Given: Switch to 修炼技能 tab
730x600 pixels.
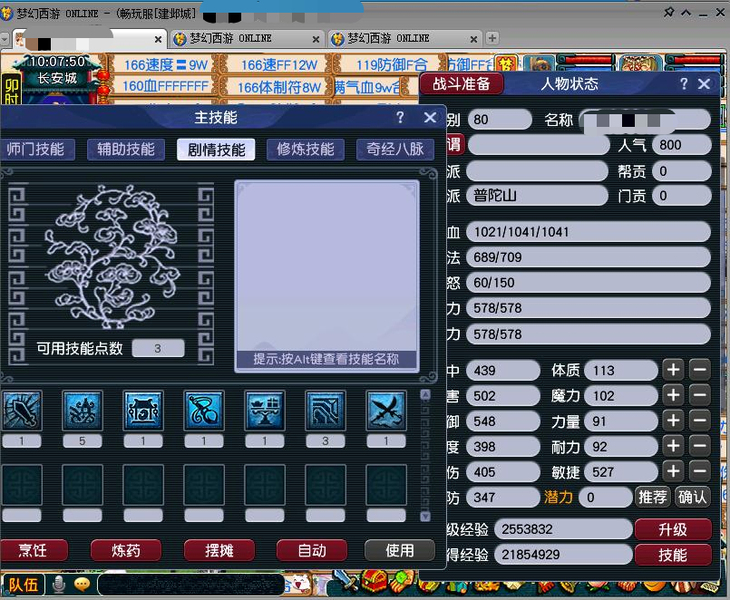Looking at the screenshot, I should pos(305,149).
